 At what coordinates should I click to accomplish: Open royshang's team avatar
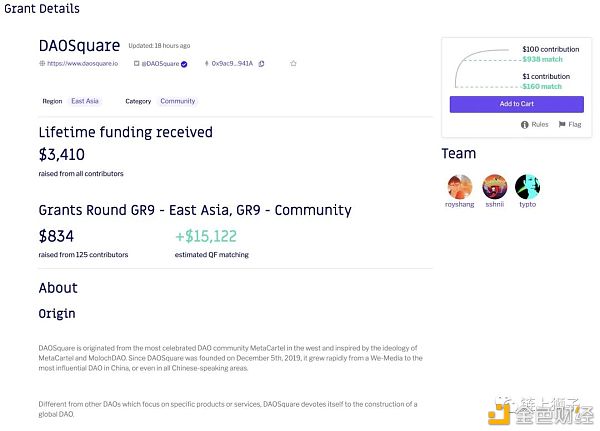click(x=460, y=187)
